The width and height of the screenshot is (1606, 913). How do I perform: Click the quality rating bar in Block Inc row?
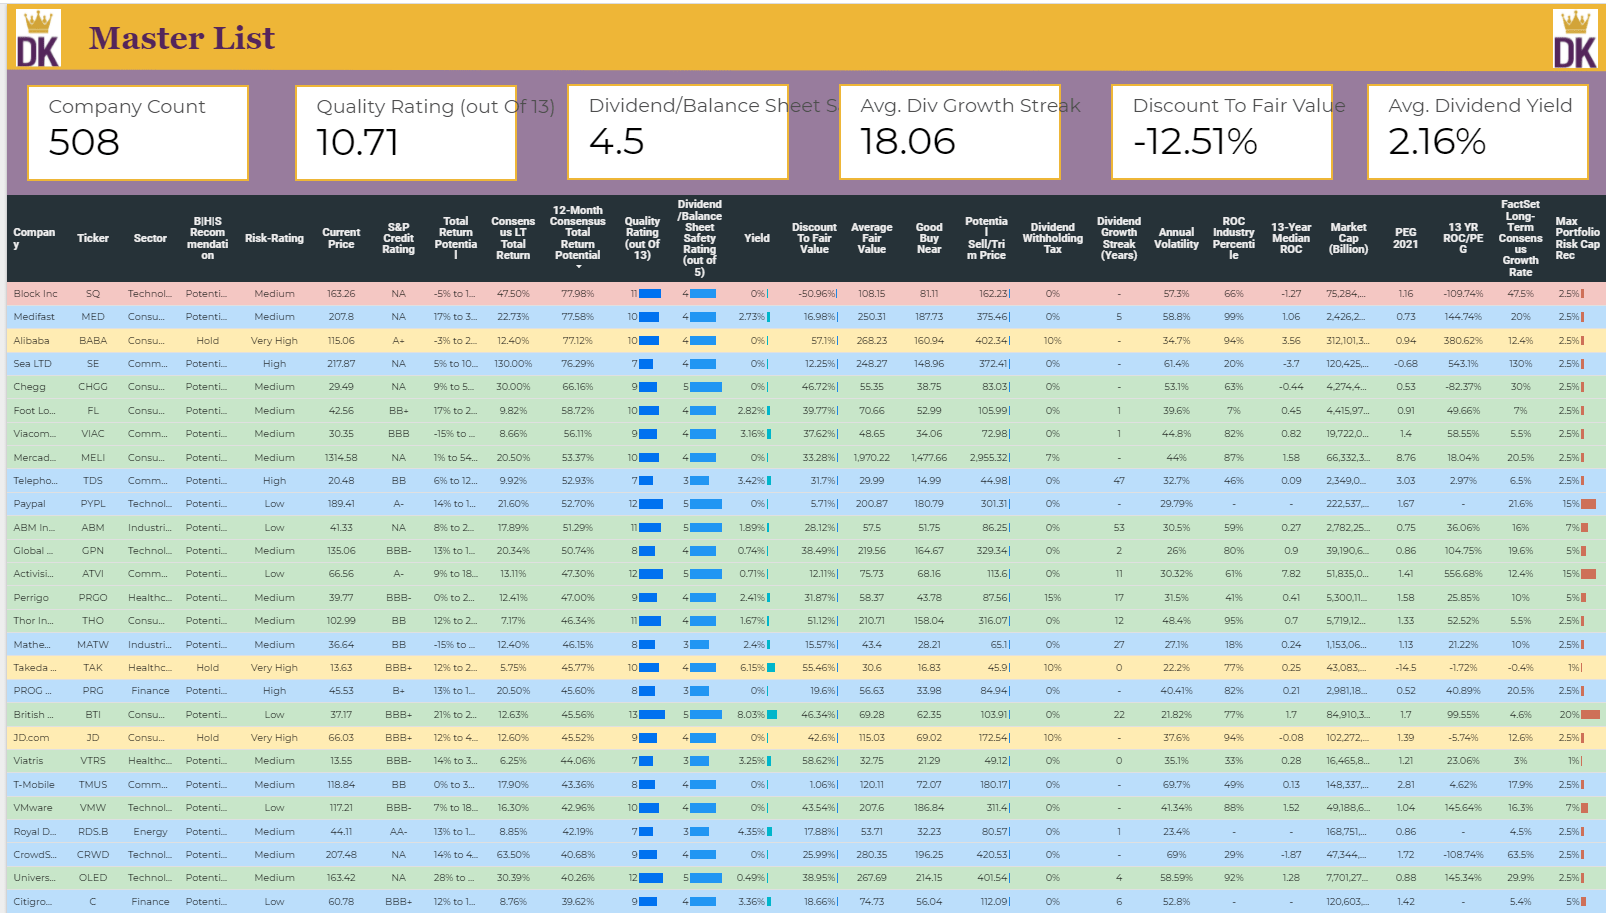coord(650,294)
